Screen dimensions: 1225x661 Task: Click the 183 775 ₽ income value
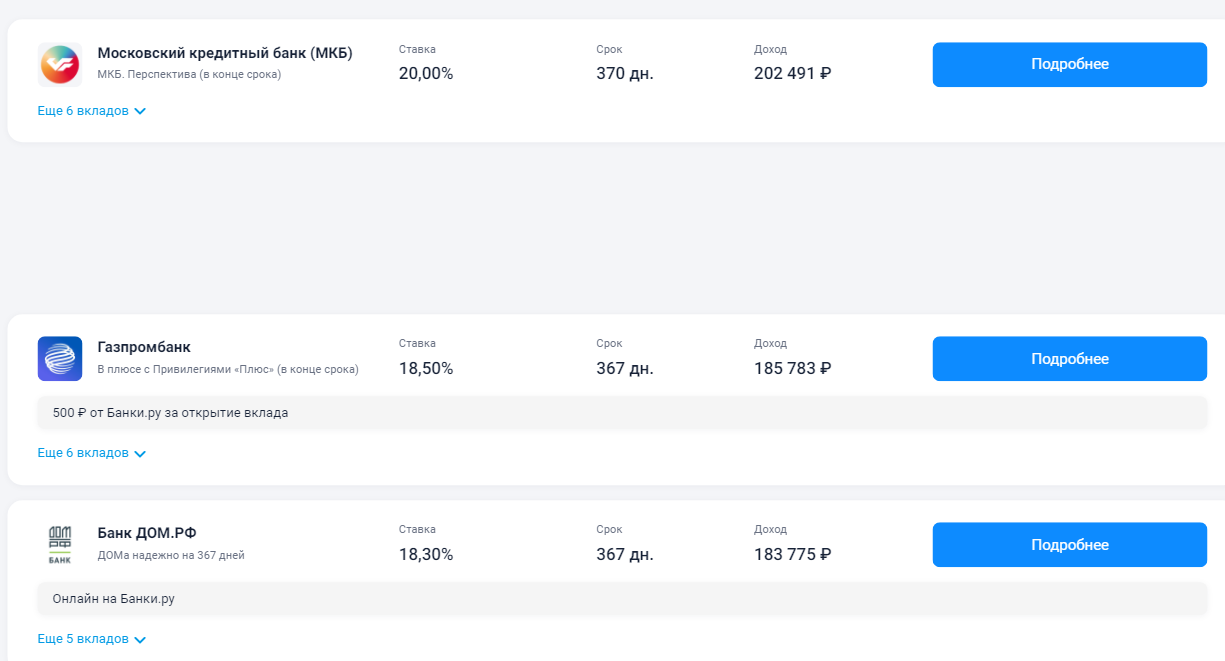[793, 554]
